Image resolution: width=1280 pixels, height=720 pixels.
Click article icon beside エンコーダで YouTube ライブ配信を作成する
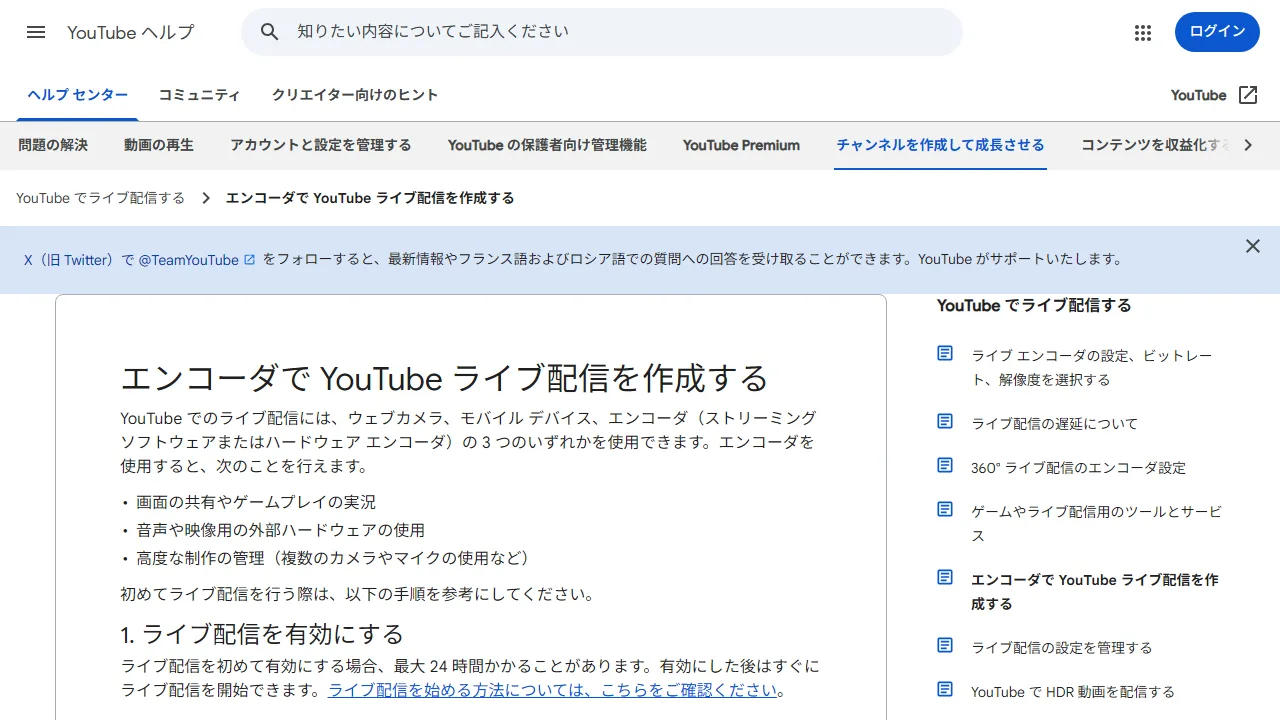(x=945, y=578)
